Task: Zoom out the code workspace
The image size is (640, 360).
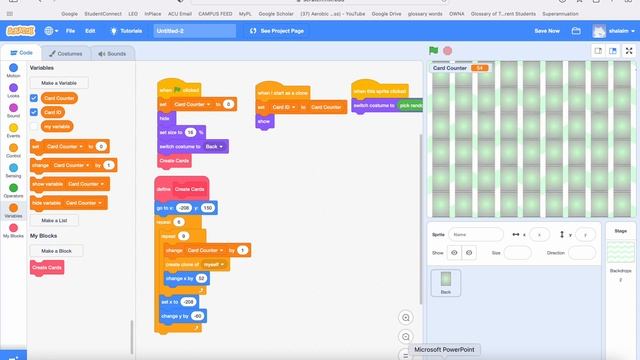Action: click(x=406, y=337)
